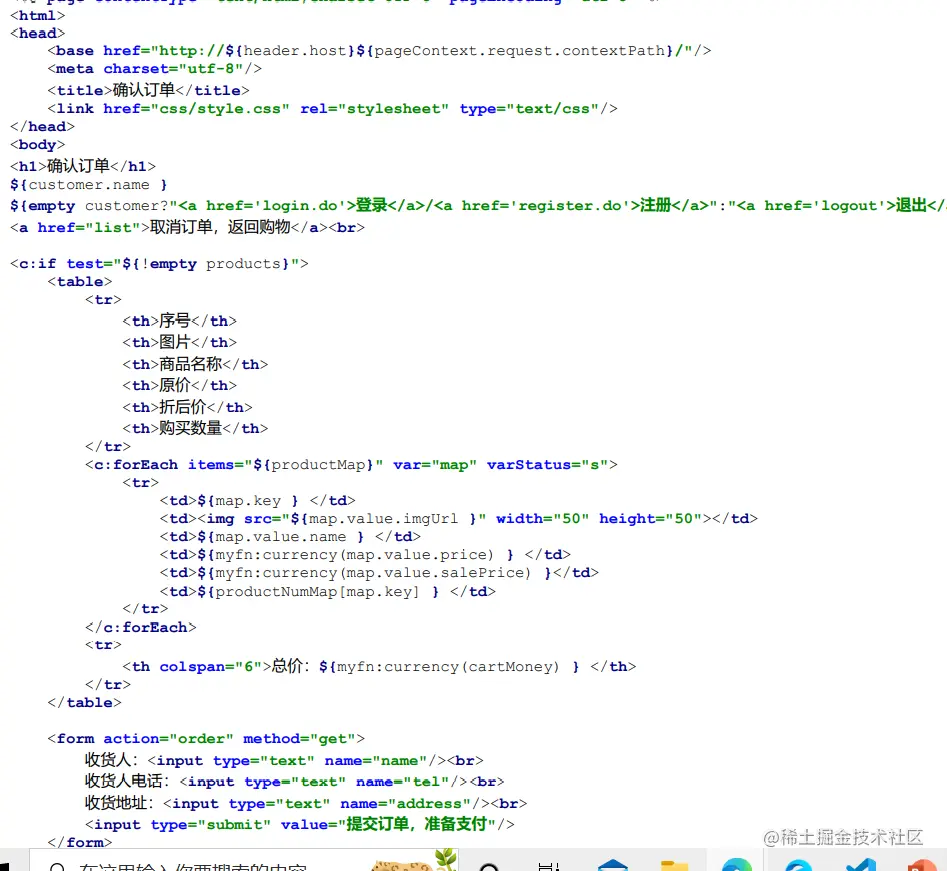947x871 pixels.
Task: Launch Visual Studio Code from the taskbar
Action: (861, 865)
